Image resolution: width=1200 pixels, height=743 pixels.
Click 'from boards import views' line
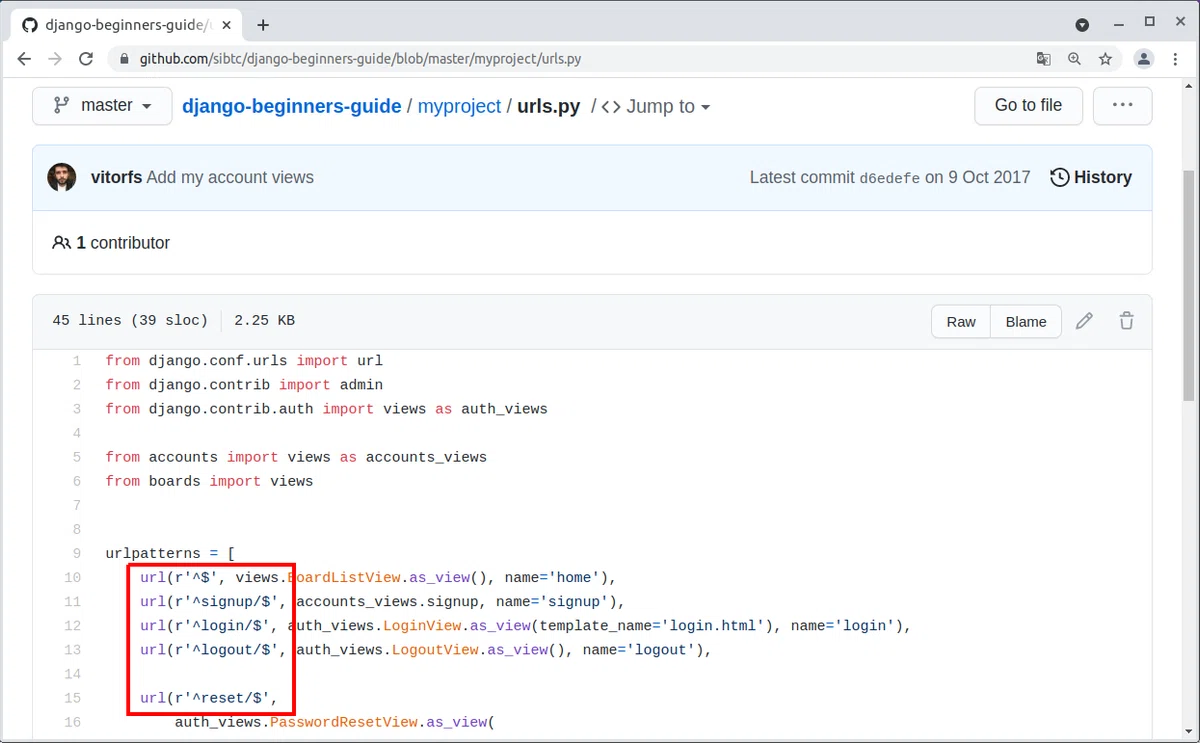(209, 481)
